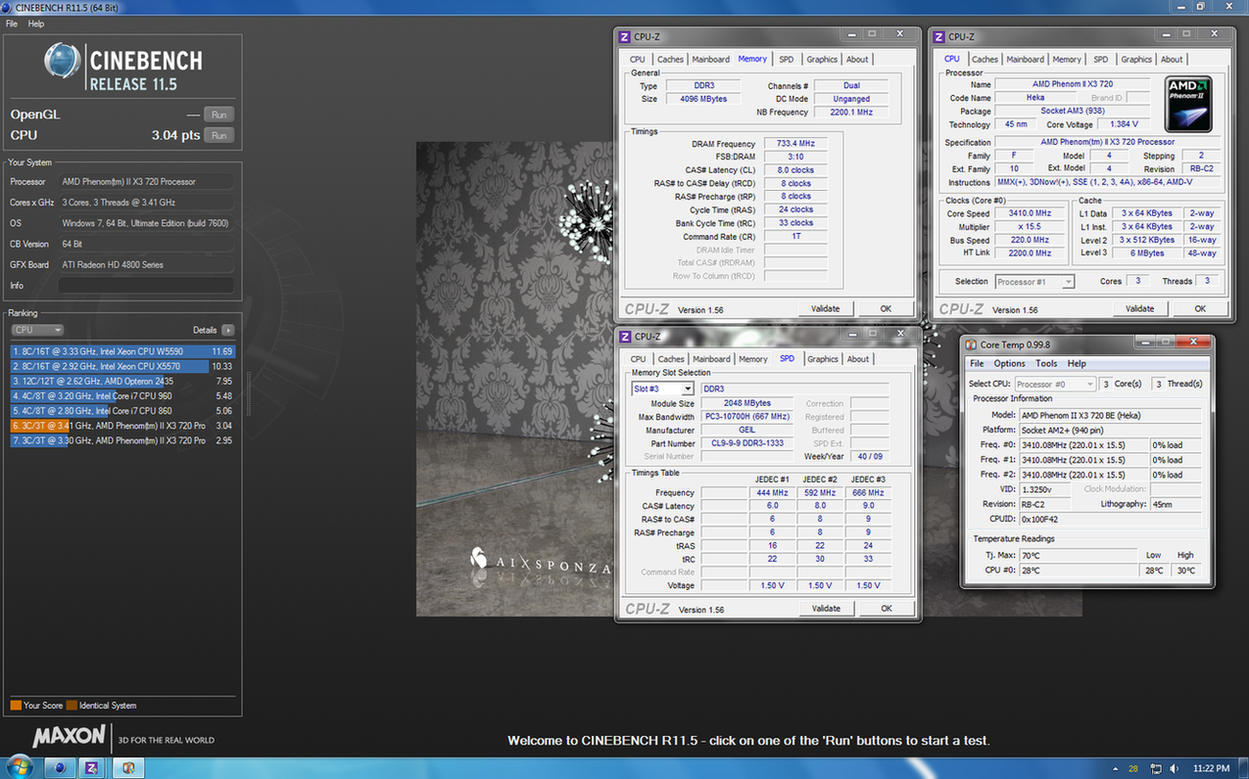Select the Intel Xeon CPU X5570 ranking row

pyautogui.click(x=123, y=366)
